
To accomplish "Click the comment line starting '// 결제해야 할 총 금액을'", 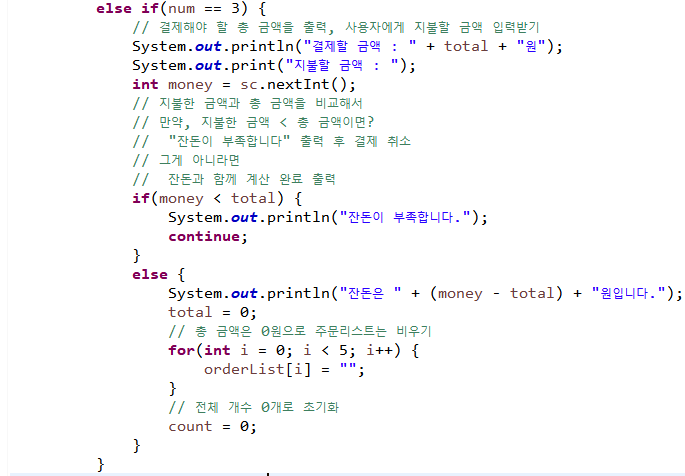I will [336, 28].
